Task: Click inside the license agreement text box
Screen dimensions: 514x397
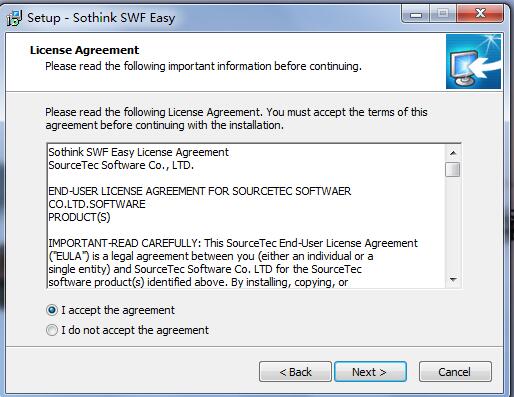Action: (x=246, y=216)
